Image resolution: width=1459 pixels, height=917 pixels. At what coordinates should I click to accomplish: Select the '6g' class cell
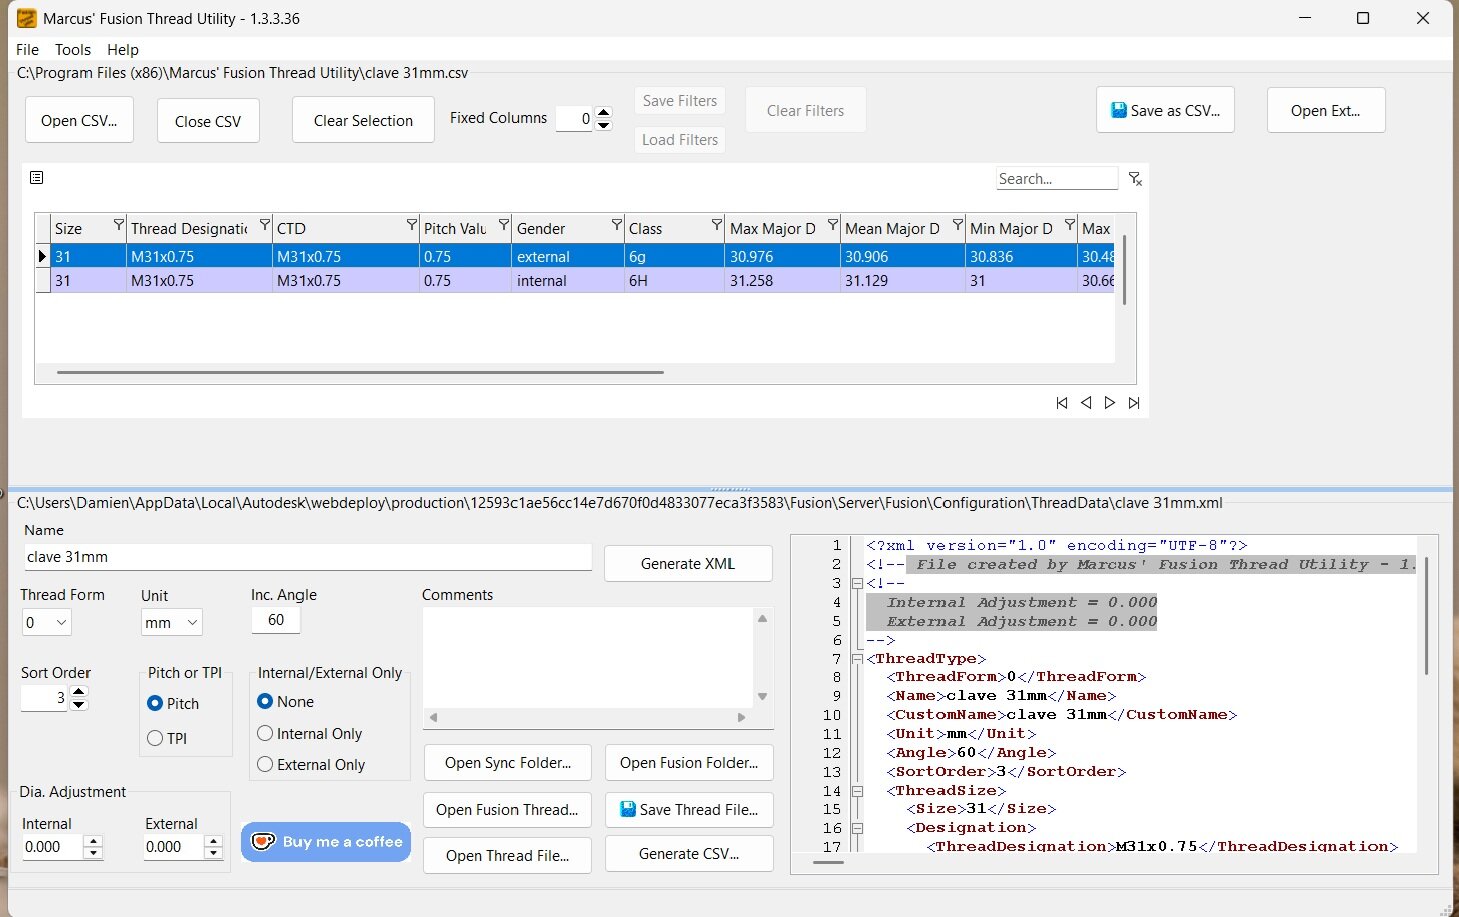click(674, 256)
